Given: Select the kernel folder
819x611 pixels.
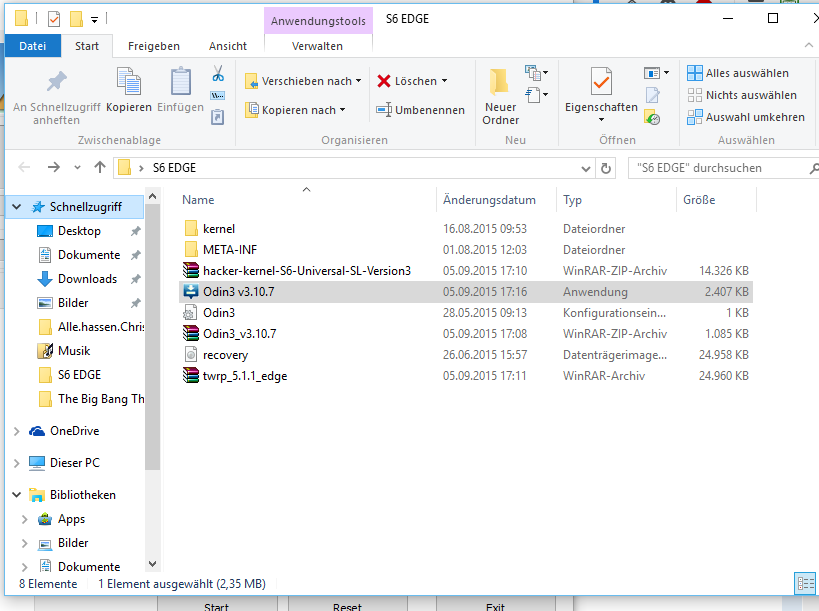Looking at the screenshot, I should pyautogui.click(x=465, y=229).
